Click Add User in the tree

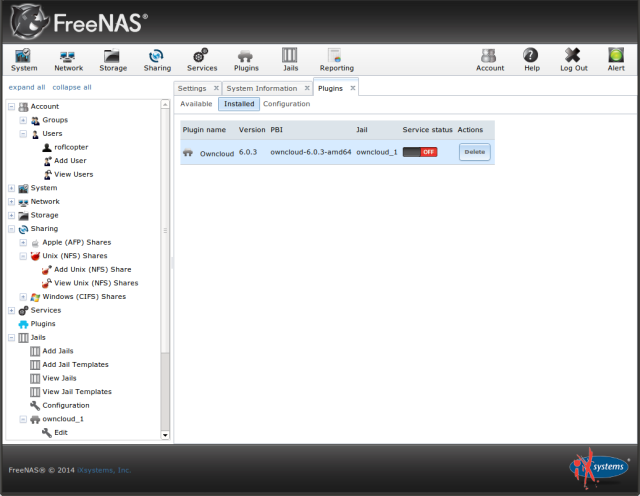coord(70,161)
